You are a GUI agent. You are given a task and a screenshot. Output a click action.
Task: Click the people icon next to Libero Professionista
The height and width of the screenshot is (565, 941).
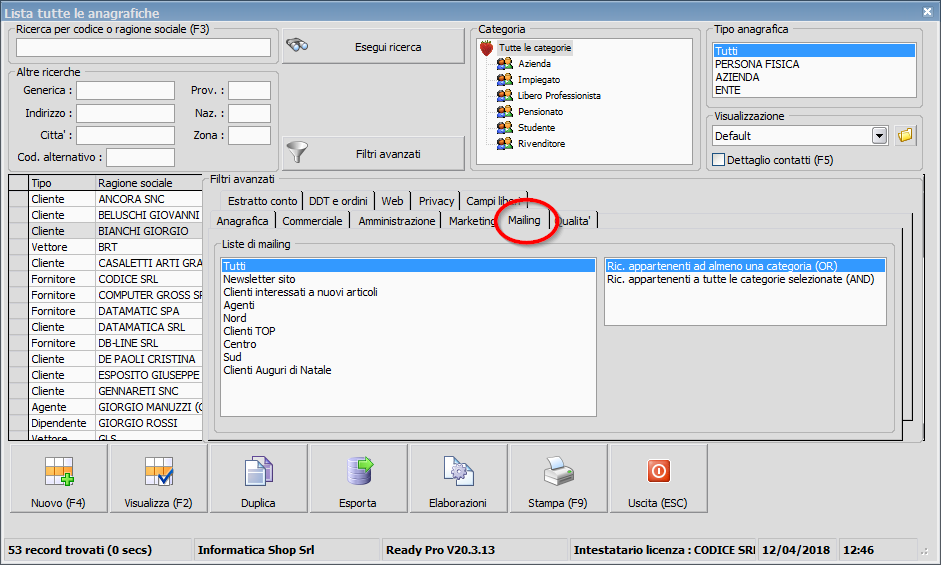tap(505, 95)
